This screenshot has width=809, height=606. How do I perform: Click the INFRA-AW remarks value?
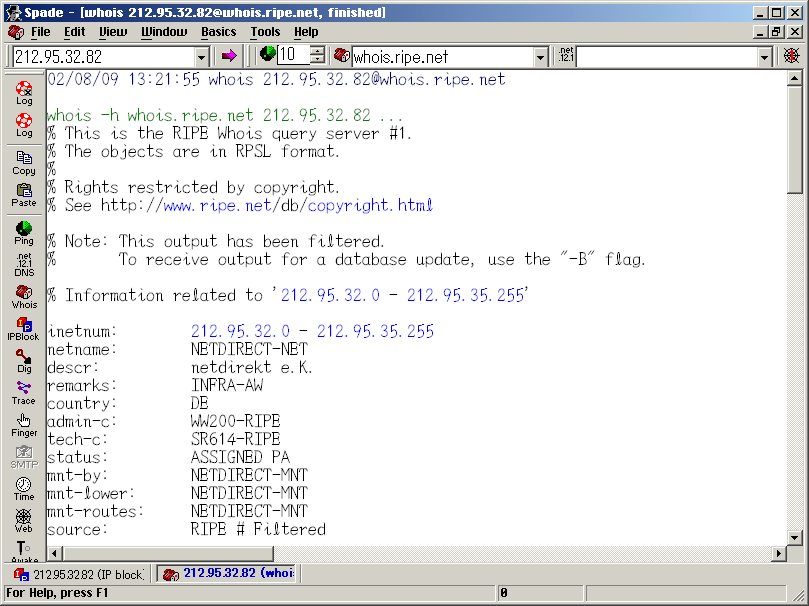pyautogui.click(x=227, y=385)
